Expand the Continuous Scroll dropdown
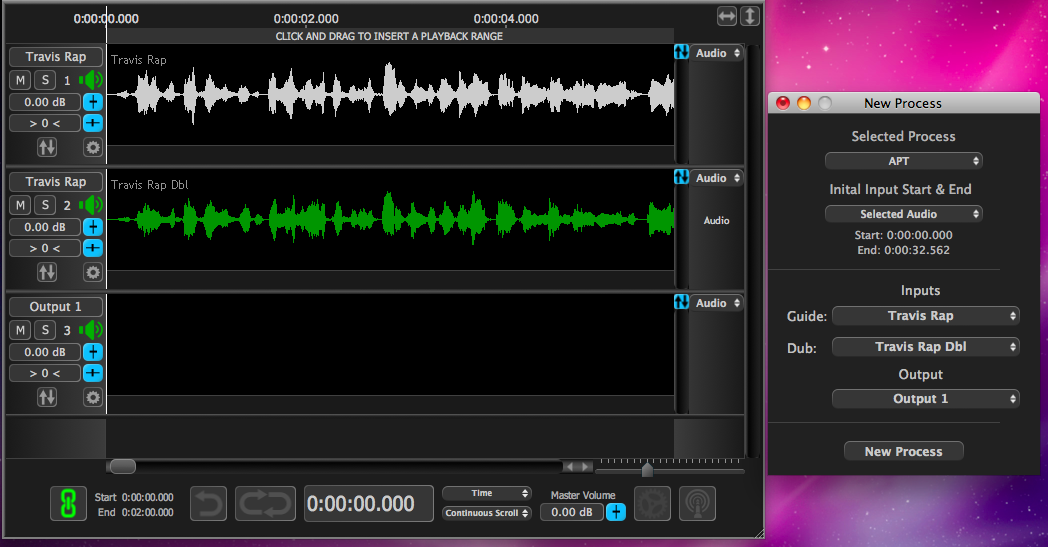 pyautogui.click(x=487, y=513)
